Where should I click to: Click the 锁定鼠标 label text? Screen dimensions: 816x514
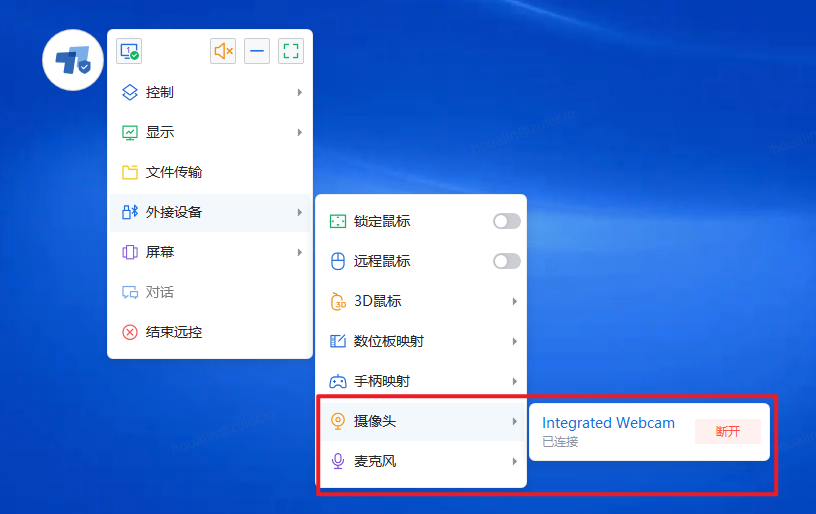(x=382, y=221)
